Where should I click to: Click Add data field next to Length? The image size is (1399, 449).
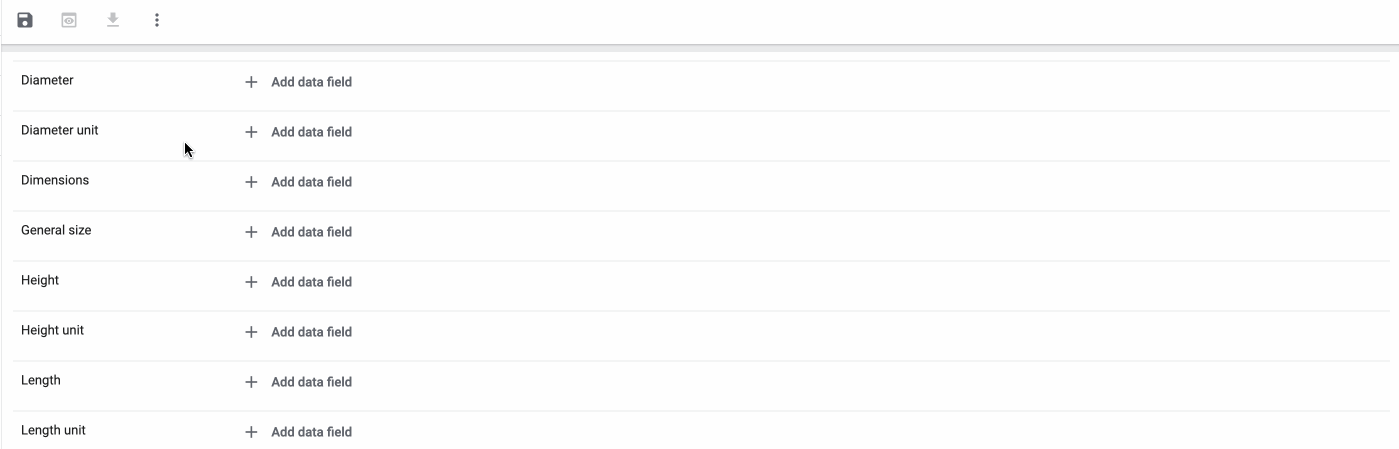tap(310, 382)
